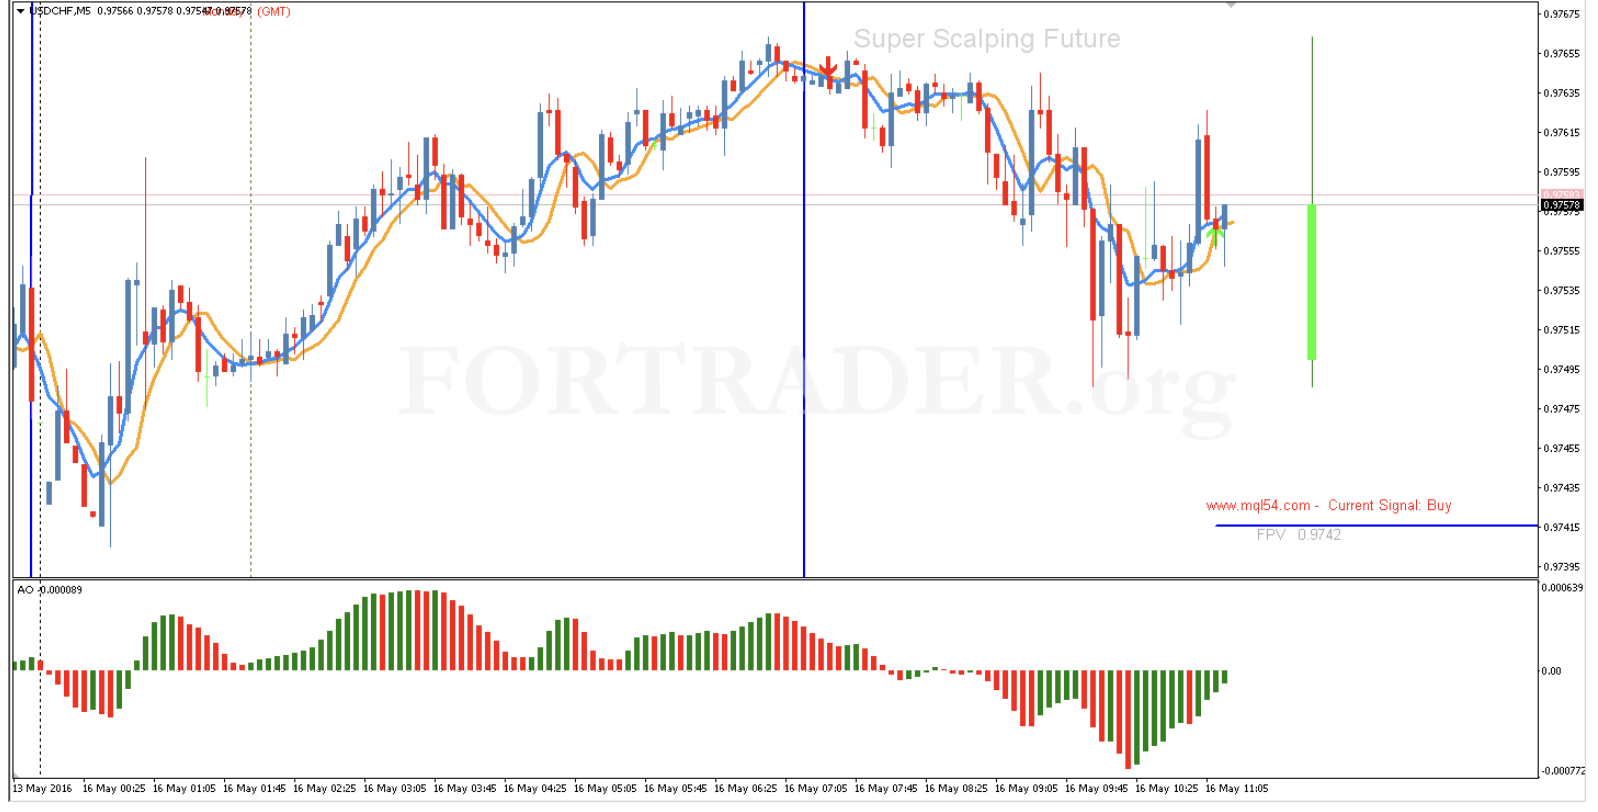Select the 'Current Signal: Buy' text

1389,505
